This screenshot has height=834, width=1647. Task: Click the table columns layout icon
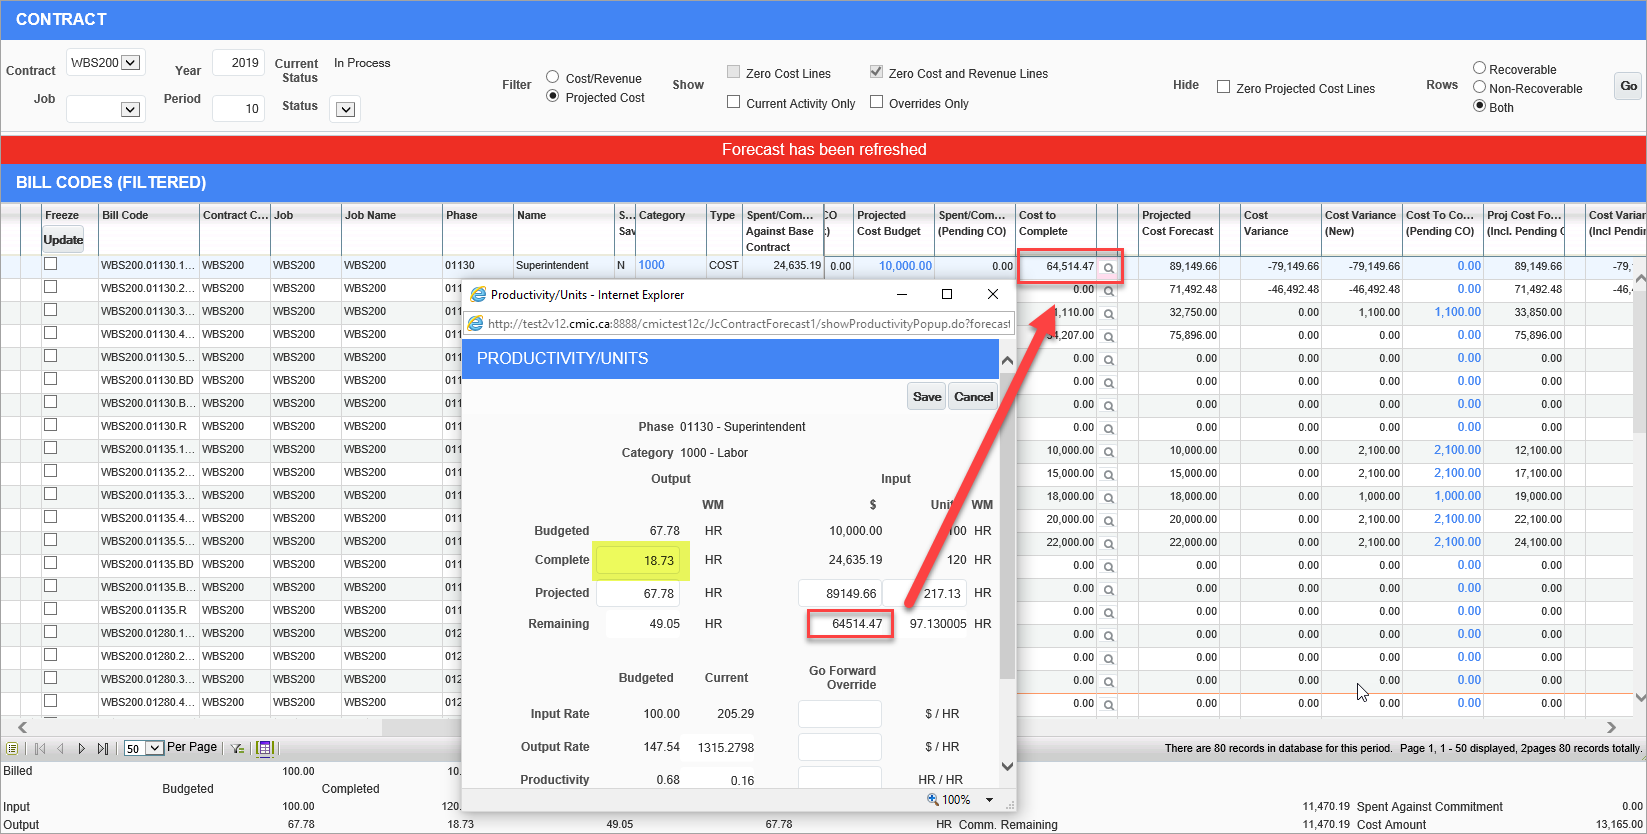(265, 748)
